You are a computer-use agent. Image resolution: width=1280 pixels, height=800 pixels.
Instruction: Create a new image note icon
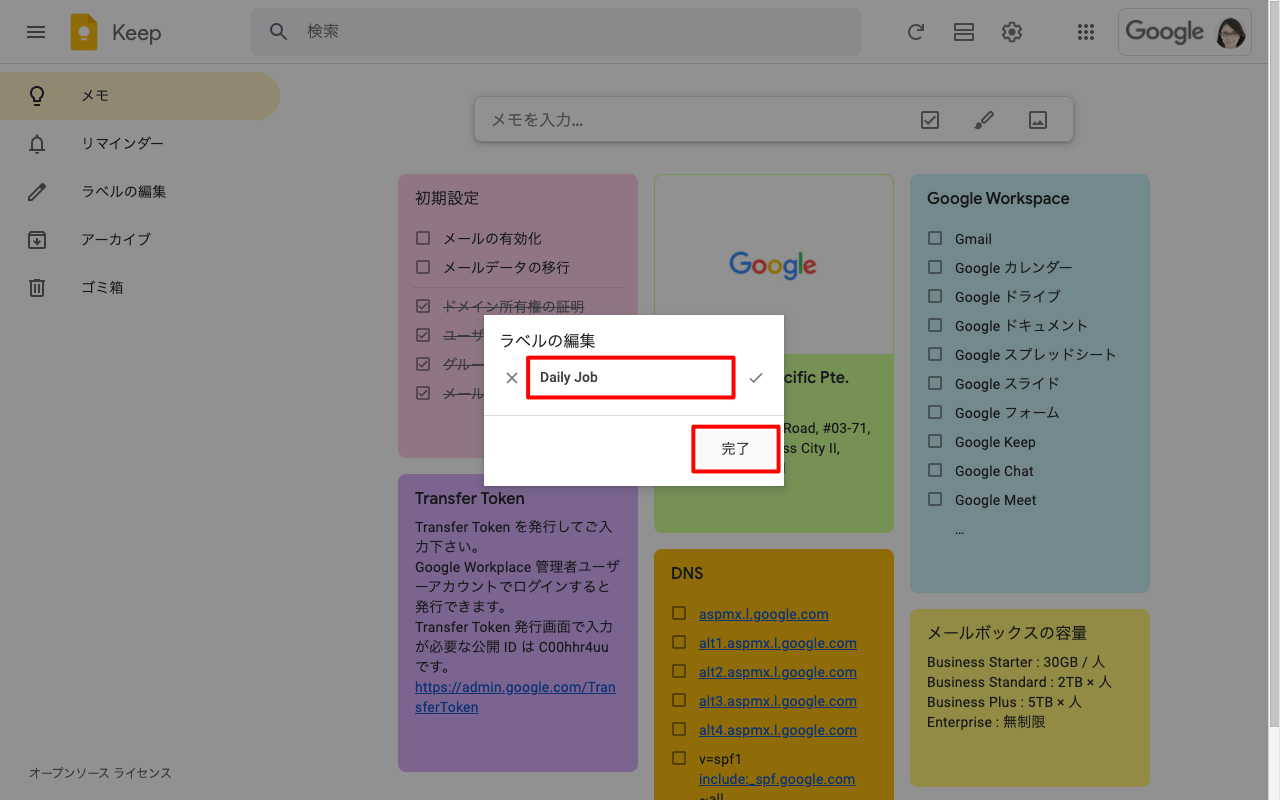pos(1038,120)
